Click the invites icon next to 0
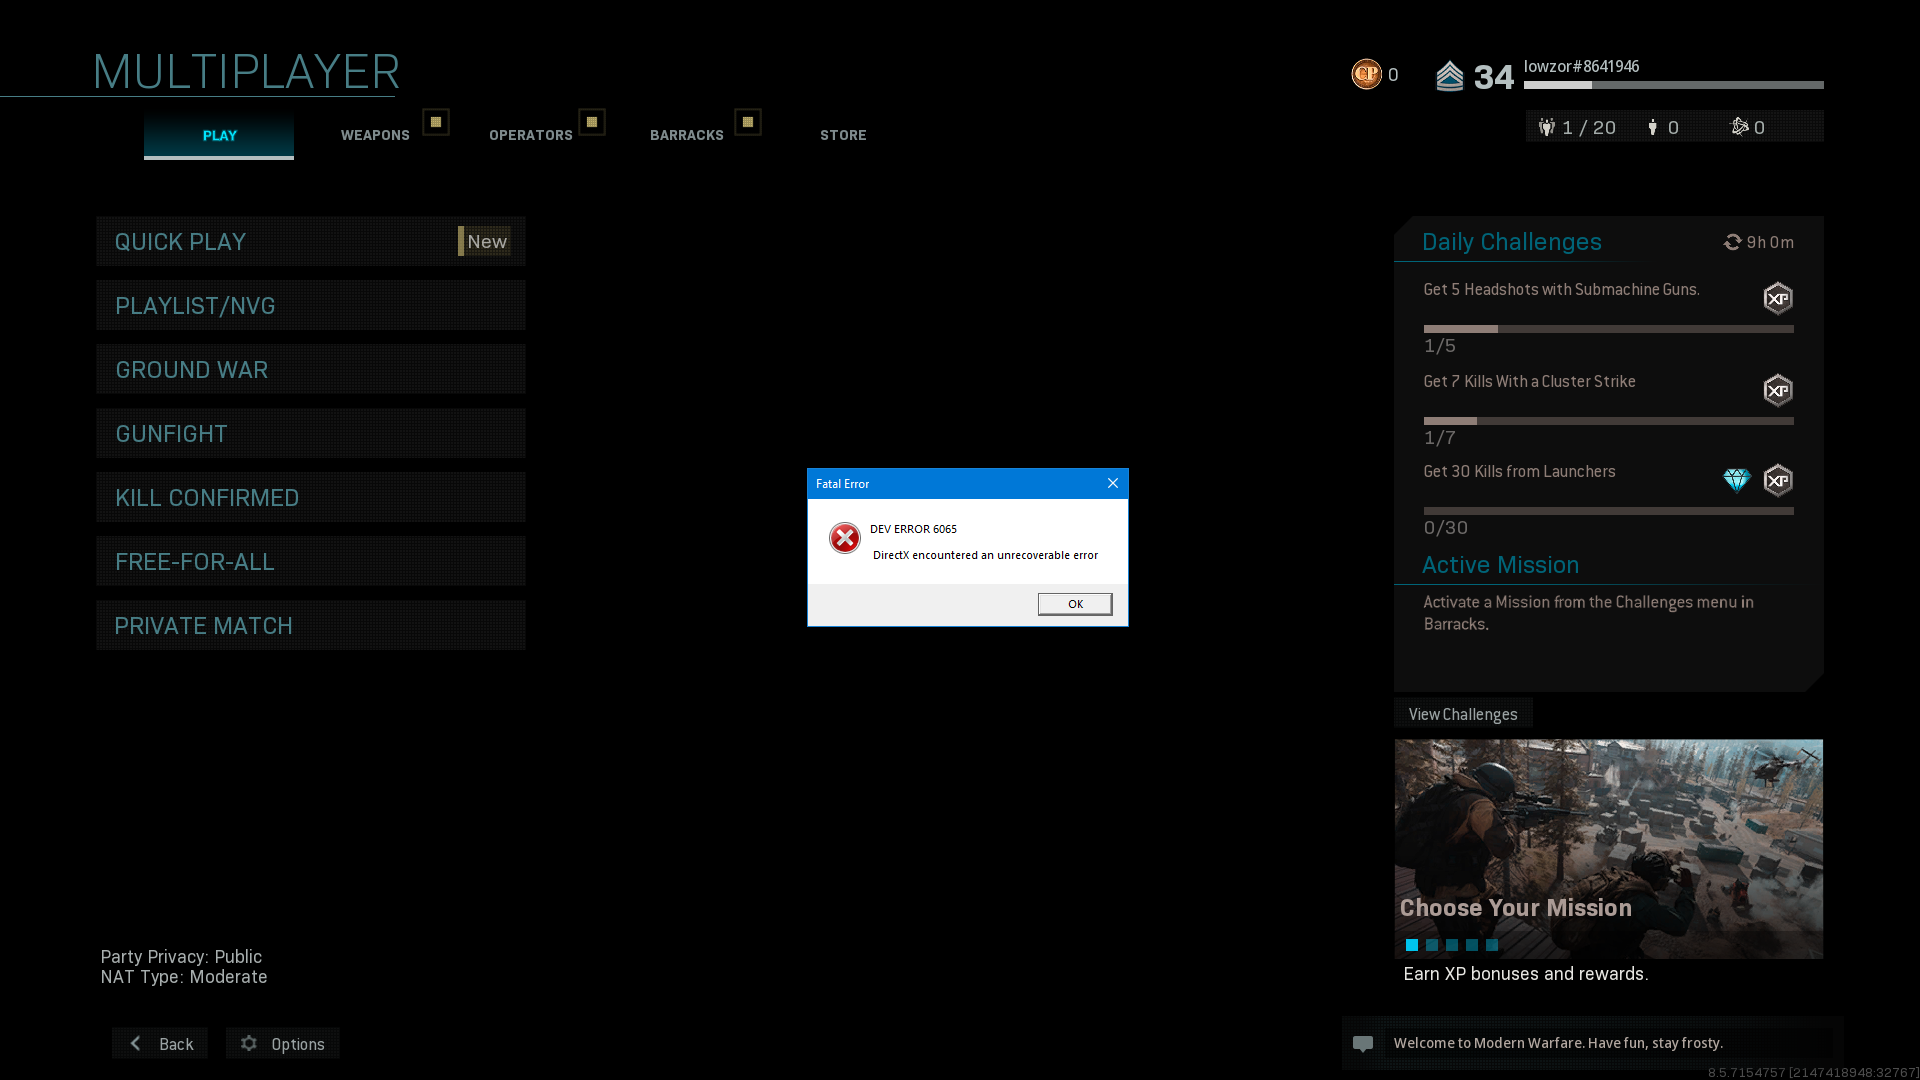 [x=1740, y=126]
